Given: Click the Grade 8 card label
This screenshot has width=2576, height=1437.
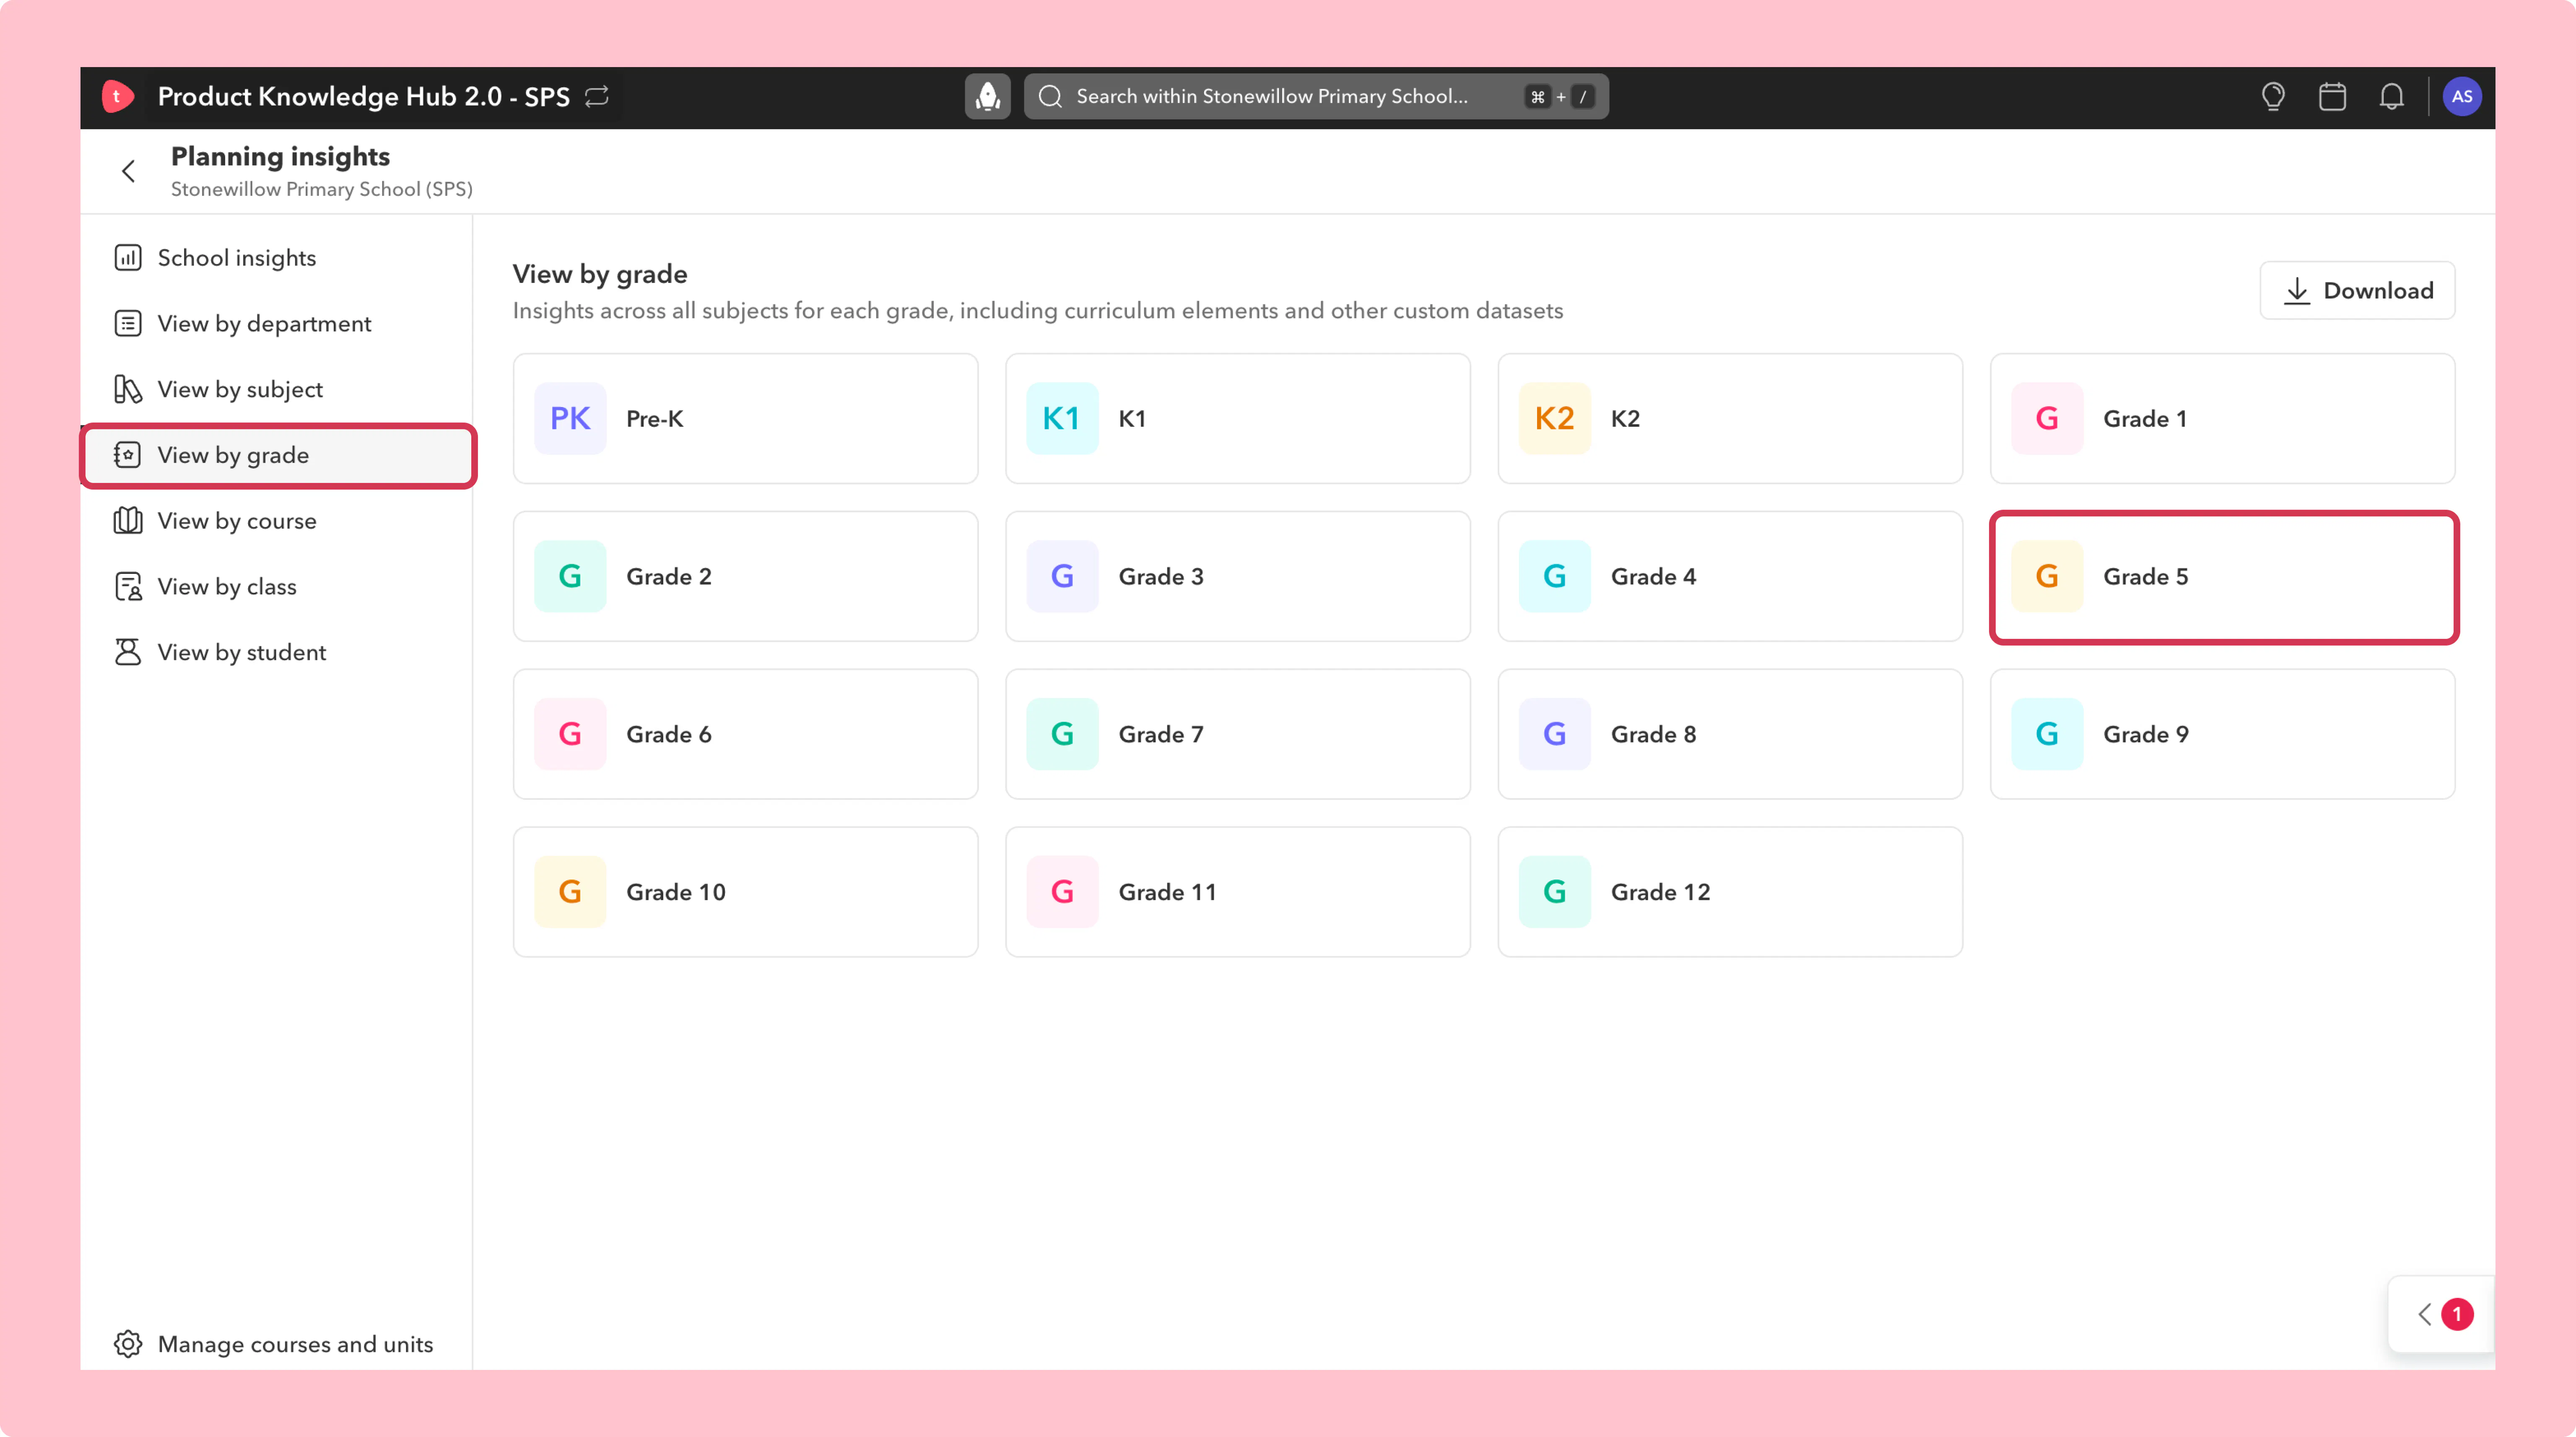Looking at the screenshot, I should point(1653,735).
